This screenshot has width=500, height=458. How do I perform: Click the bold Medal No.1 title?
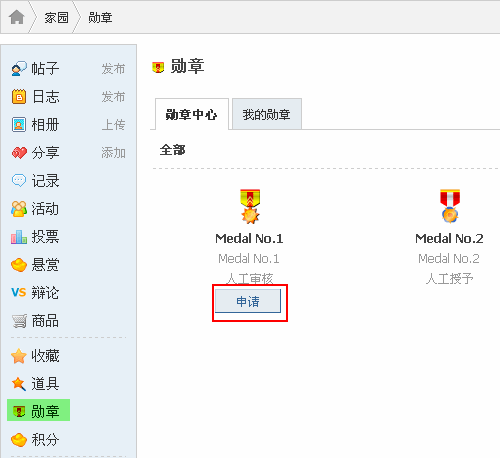pyautogui.click(x=249, y=239)
